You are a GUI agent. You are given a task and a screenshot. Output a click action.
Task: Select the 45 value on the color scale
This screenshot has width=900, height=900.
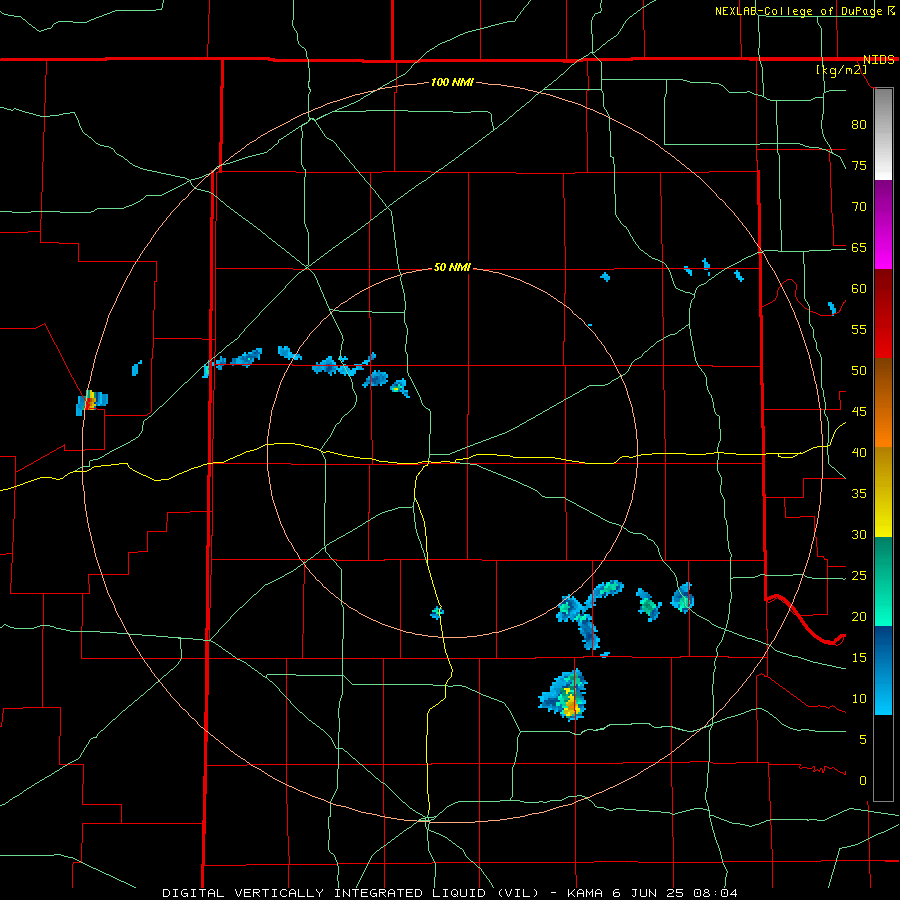click(859, 412)
